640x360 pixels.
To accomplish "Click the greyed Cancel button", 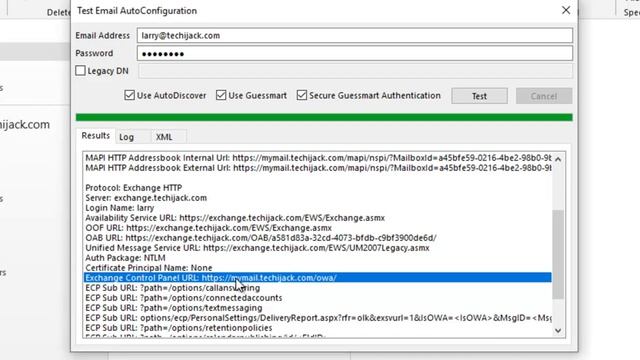I will click(x=544, y=96).
